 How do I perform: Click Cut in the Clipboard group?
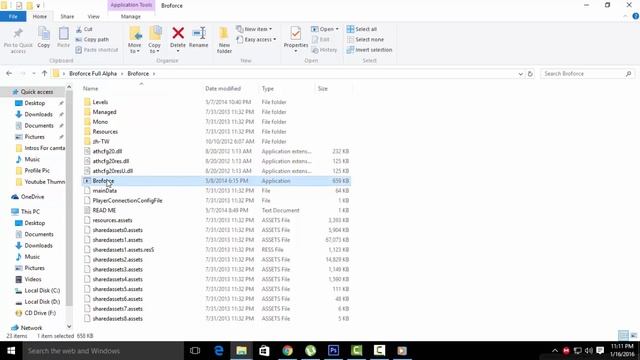click(84, 29)
